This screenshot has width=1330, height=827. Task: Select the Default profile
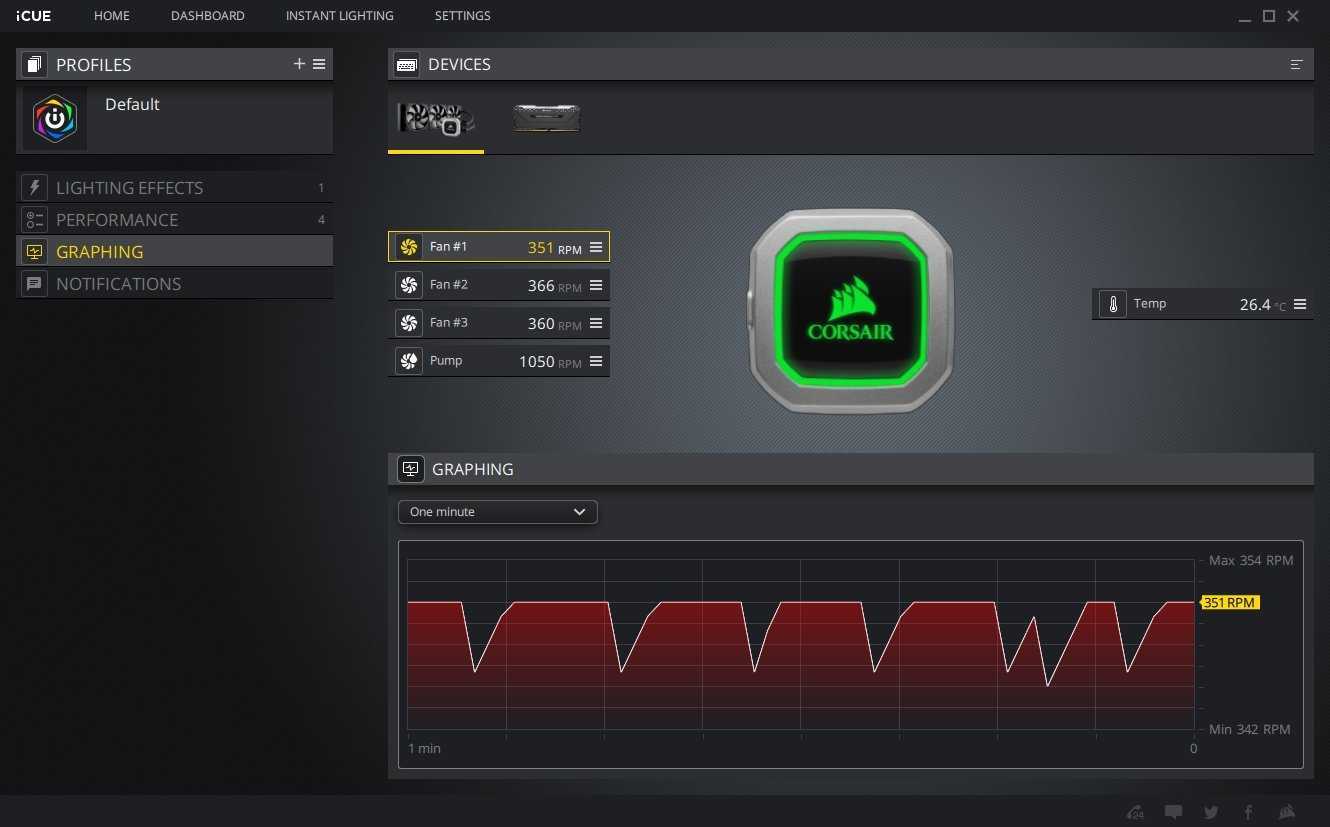point(131,105)
